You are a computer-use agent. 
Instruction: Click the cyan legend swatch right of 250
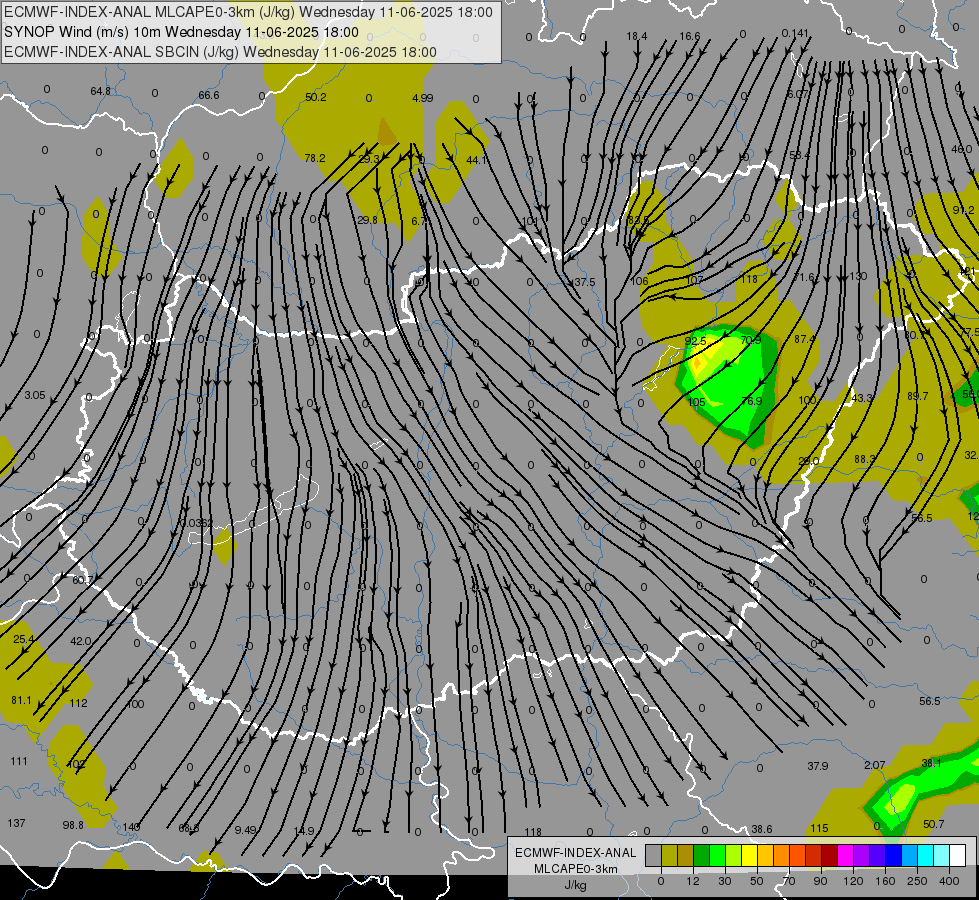click(925, 855)
